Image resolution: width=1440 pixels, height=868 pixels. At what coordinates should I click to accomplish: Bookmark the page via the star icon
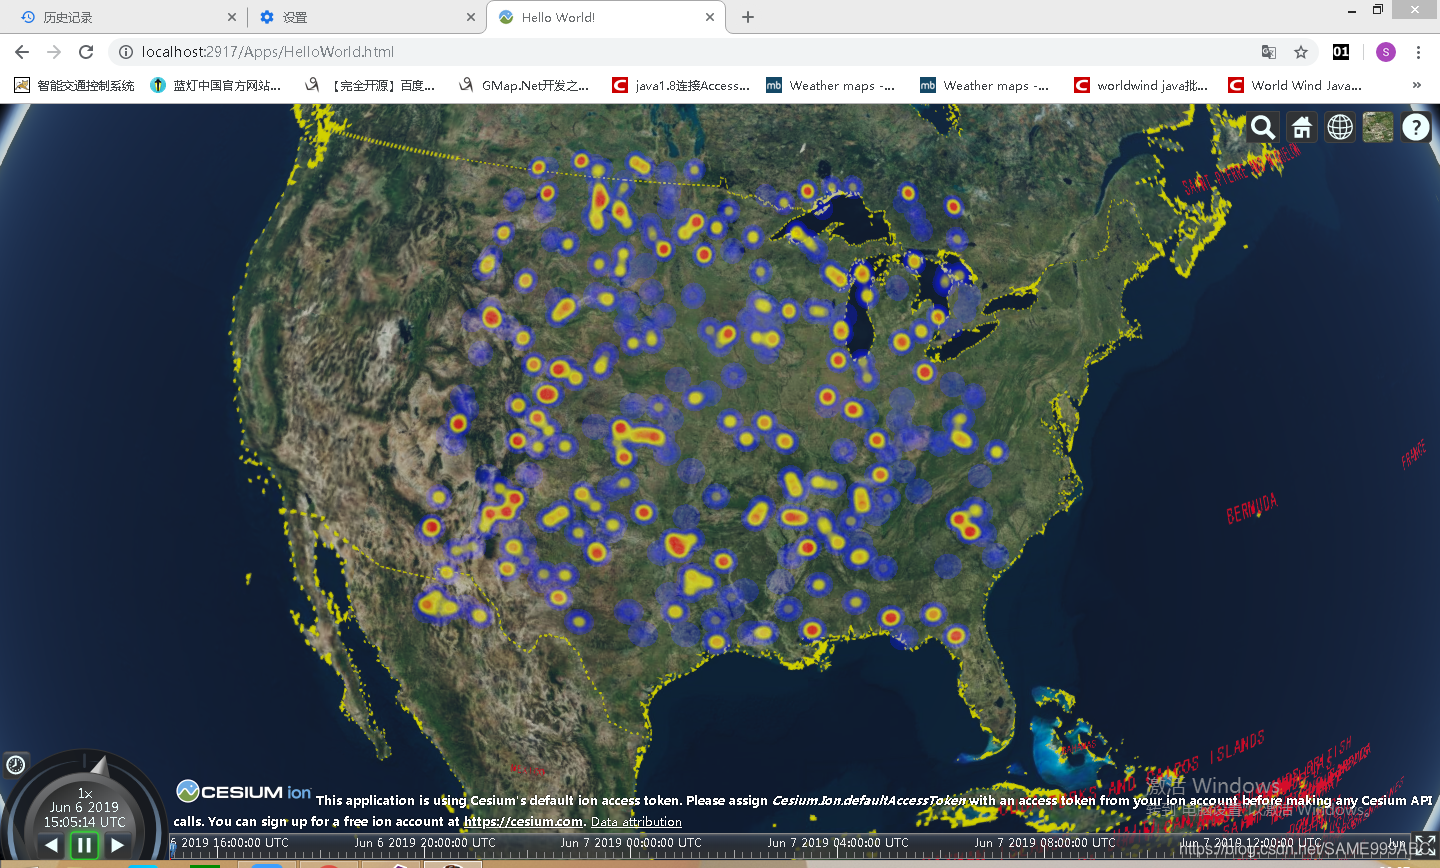(1299, 51)
